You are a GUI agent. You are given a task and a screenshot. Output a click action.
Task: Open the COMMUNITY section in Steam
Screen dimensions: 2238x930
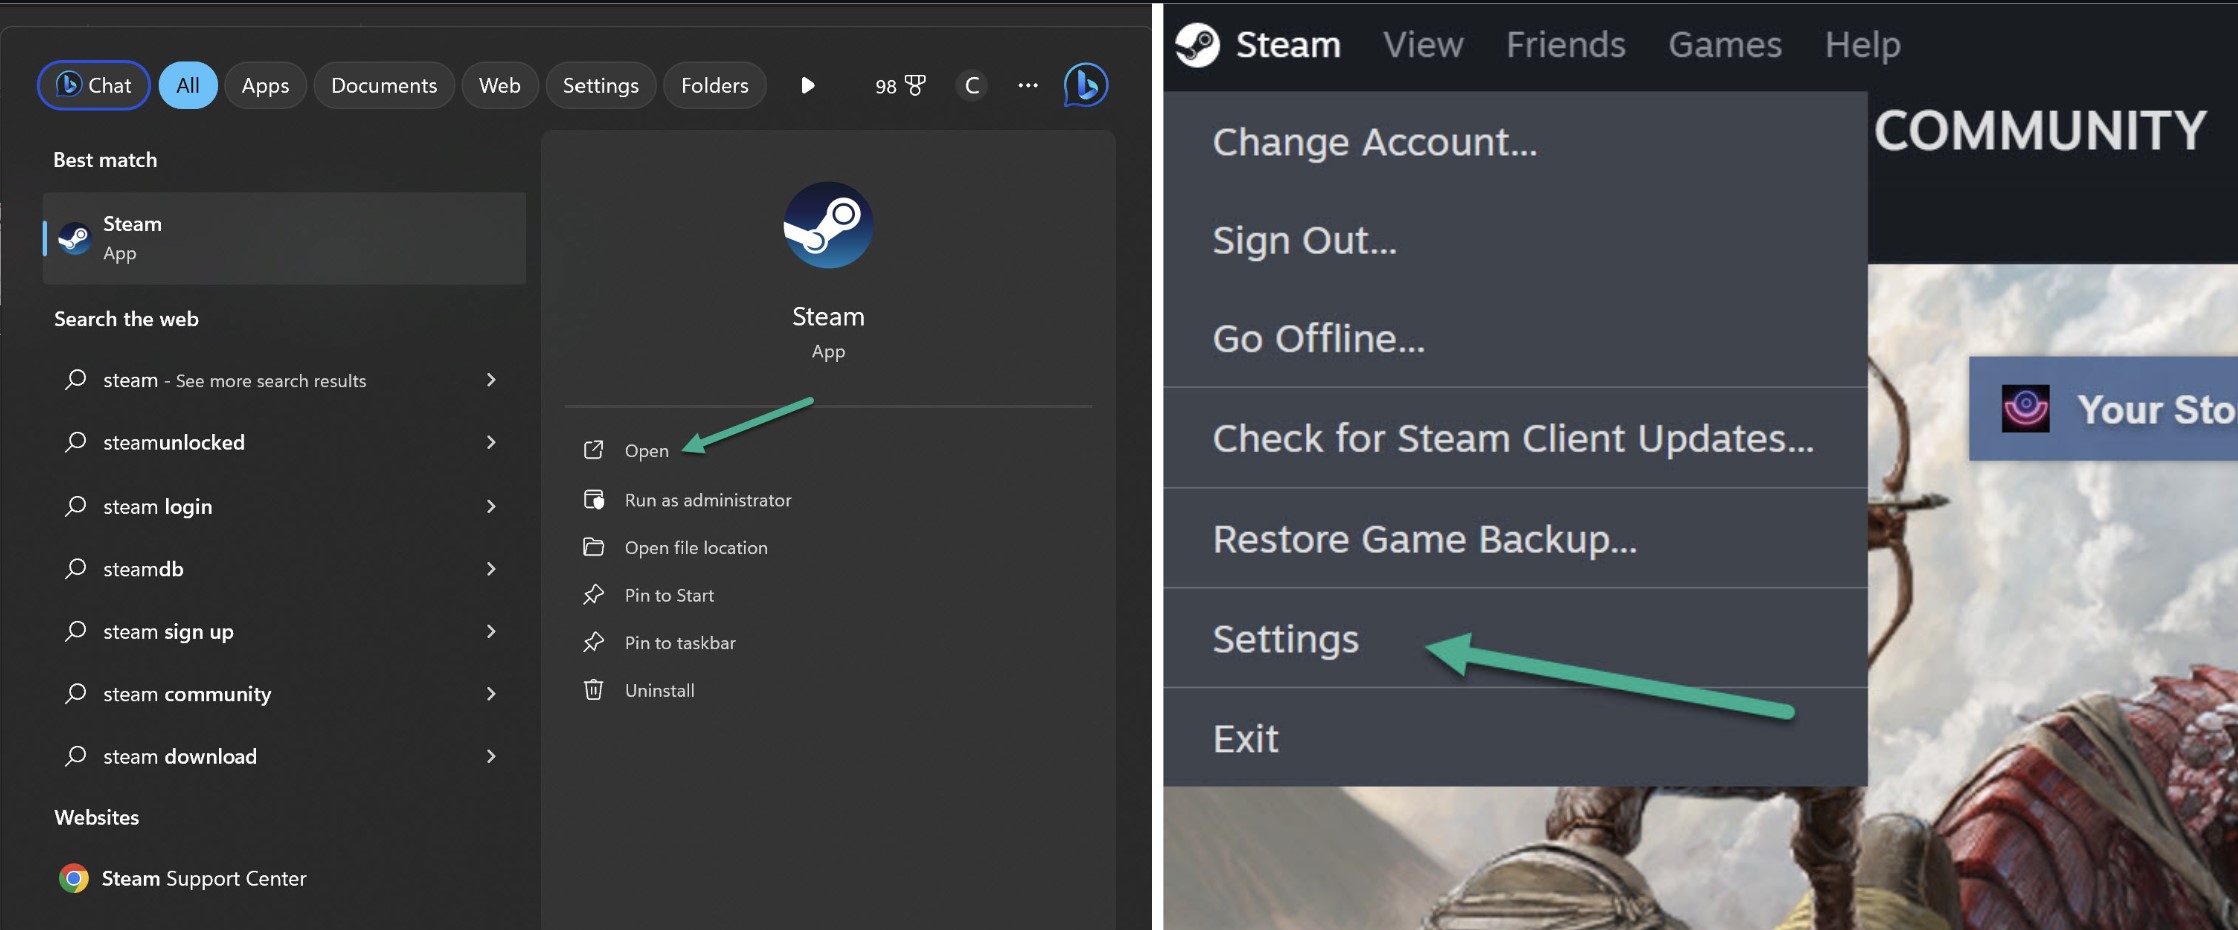point(2040,131)
